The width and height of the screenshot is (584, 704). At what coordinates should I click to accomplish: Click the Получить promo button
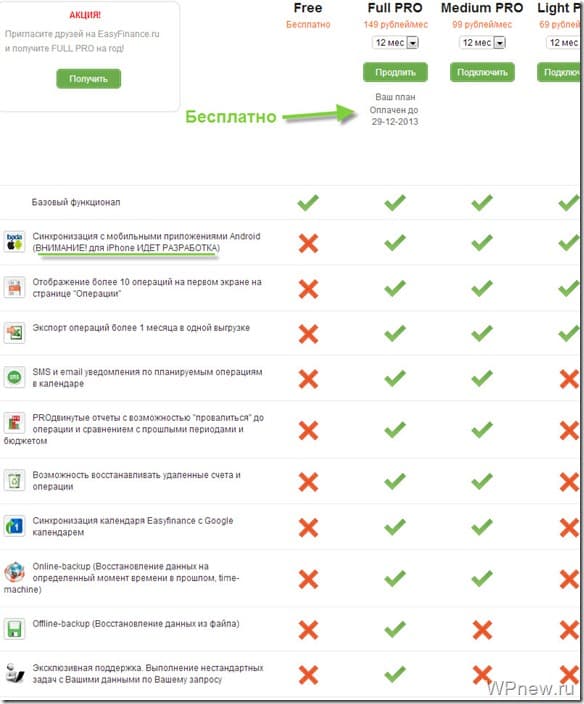pyautogui.click(x=88, y=79)
